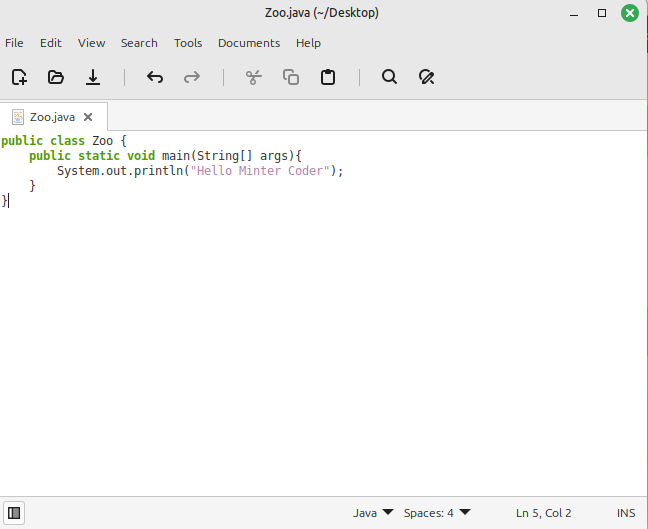Click the Cut scissors icon
The height and width of the screenshot is (529, 648).
tap(254, 77)
